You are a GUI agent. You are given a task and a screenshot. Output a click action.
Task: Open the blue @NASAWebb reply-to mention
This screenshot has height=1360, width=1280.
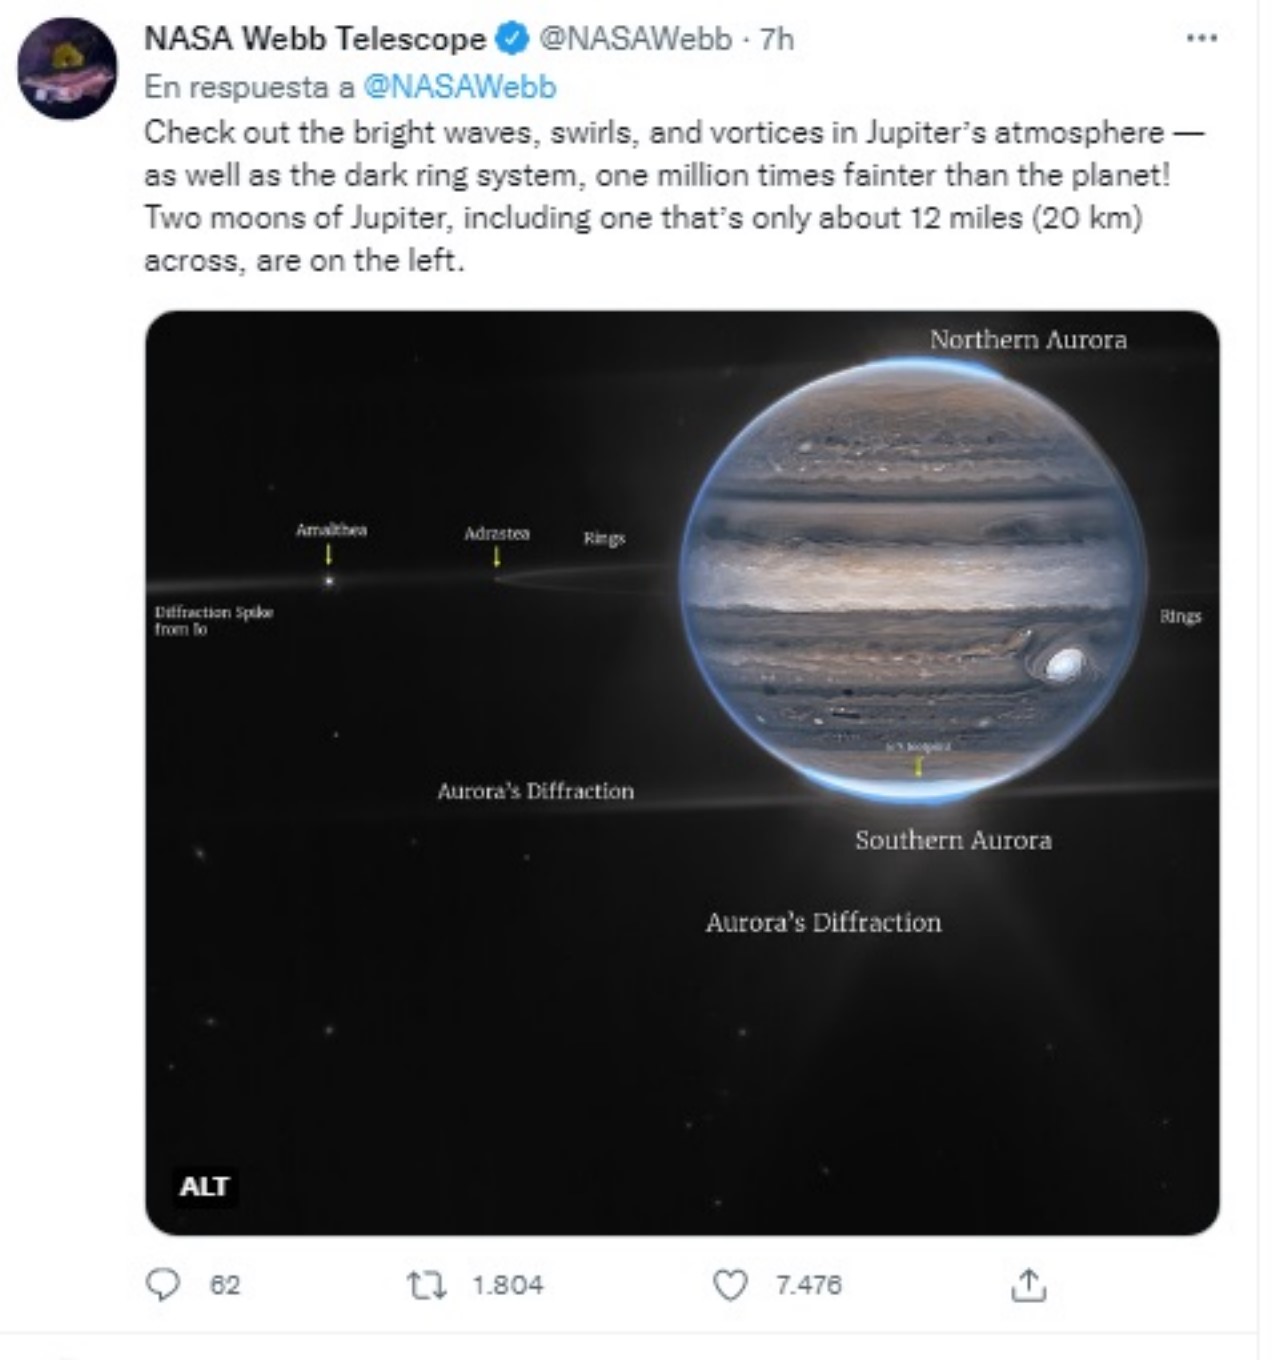(x=459, y=87)
